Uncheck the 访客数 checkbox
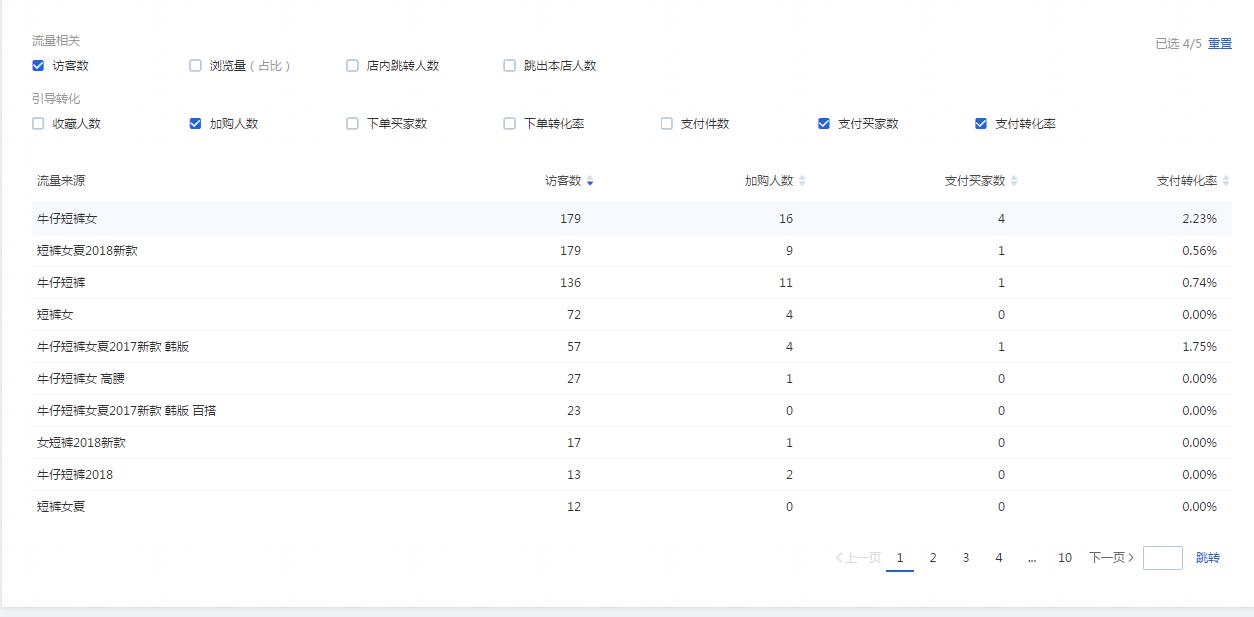Viewport: 1254px width, 617px height. click(38, 66)
